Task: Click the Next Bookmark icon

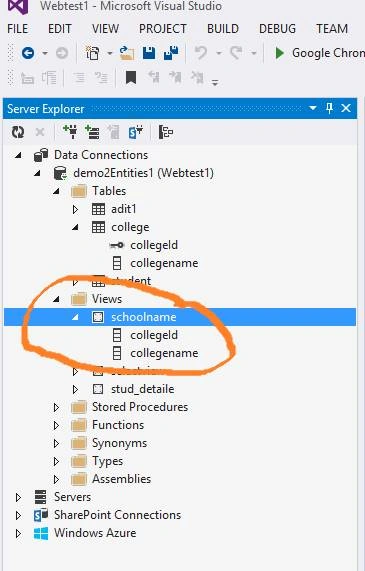Action: (175, 77)
